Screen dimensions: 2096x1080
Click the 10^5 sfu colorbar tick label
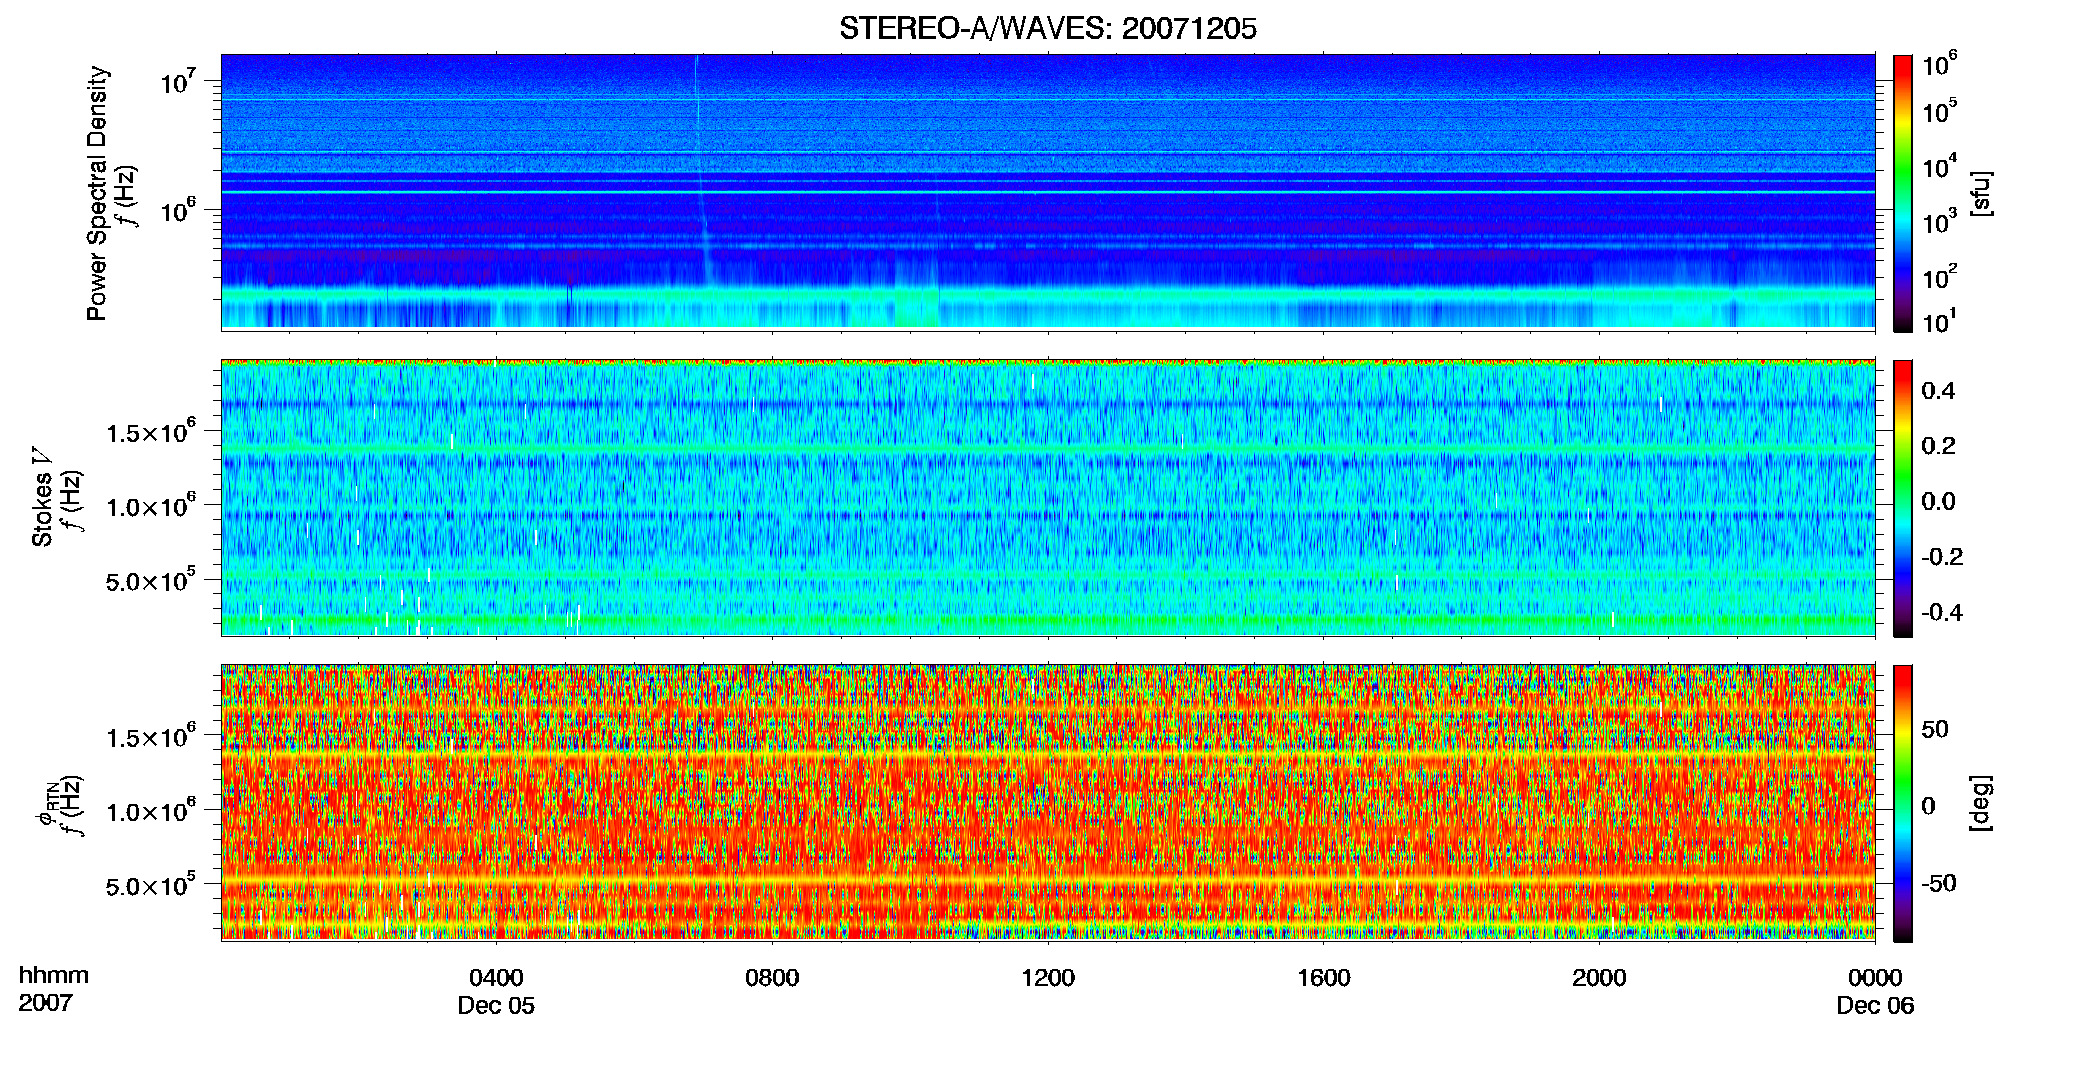(1939, 110)
